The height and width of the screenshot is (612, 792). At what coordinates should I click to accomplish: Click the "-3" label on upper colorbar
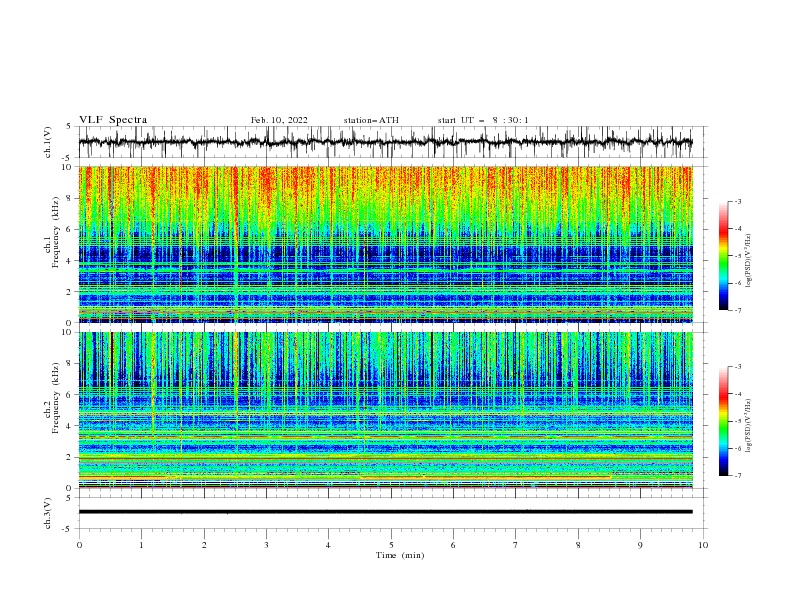click(737, 201)
